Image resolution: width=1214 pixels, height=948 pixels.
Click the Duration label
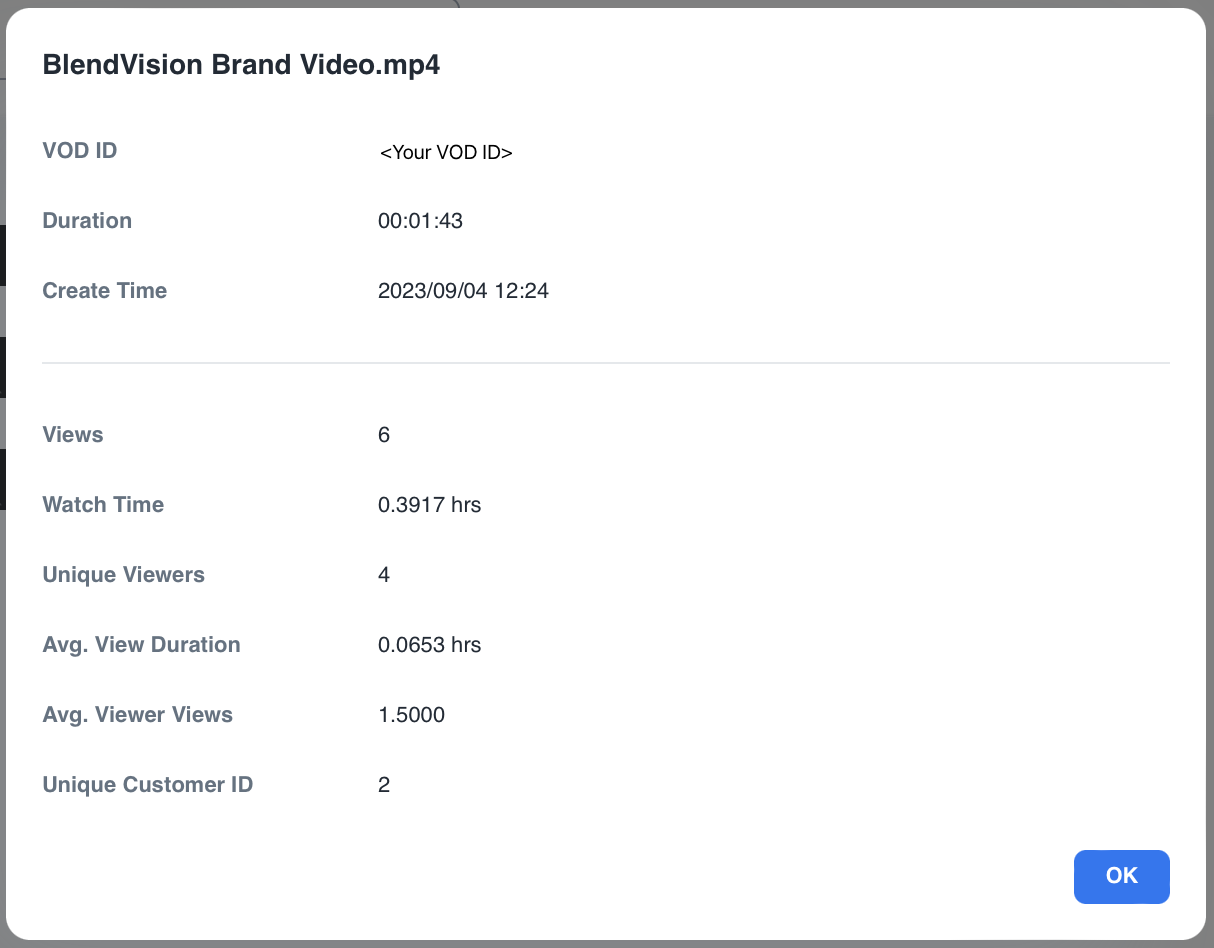[x=87, y=221]
